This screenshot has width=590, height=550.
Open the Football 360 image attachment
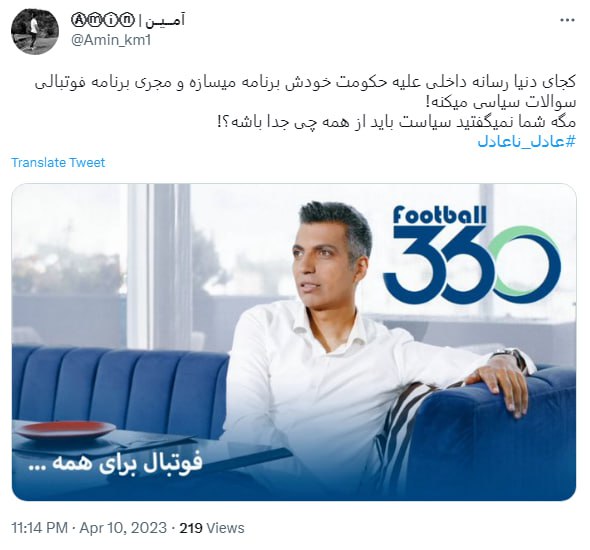[294, 342]
